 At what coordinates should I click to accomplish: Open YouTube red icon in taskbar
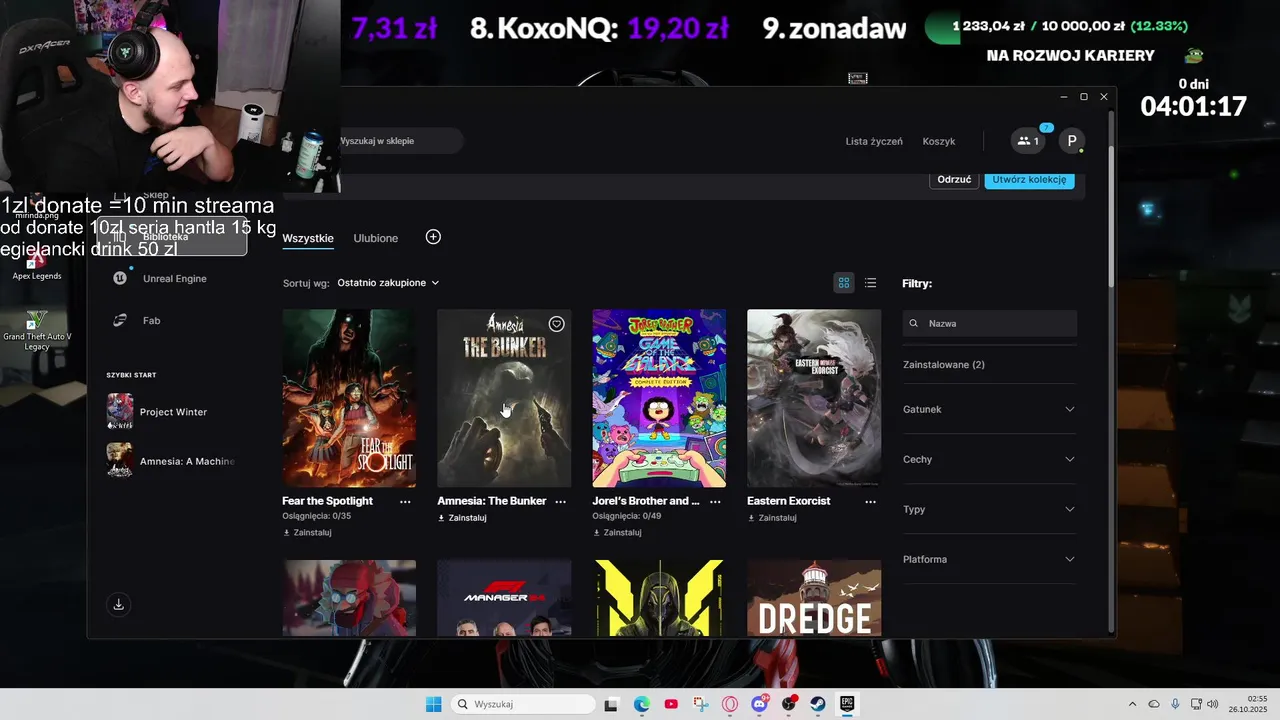click(x=671, y=704)
